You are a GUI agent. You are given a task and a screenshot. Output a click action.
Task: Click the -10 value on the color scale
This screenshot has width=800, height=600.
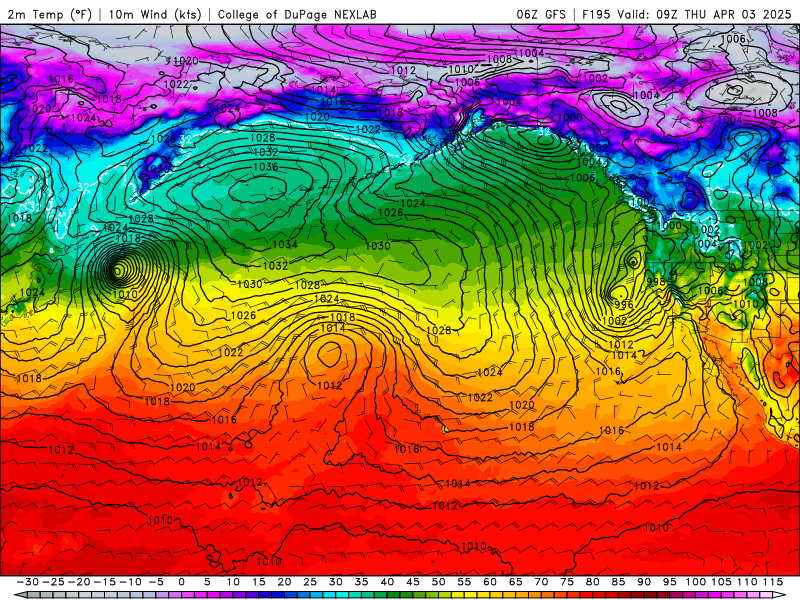130,582
